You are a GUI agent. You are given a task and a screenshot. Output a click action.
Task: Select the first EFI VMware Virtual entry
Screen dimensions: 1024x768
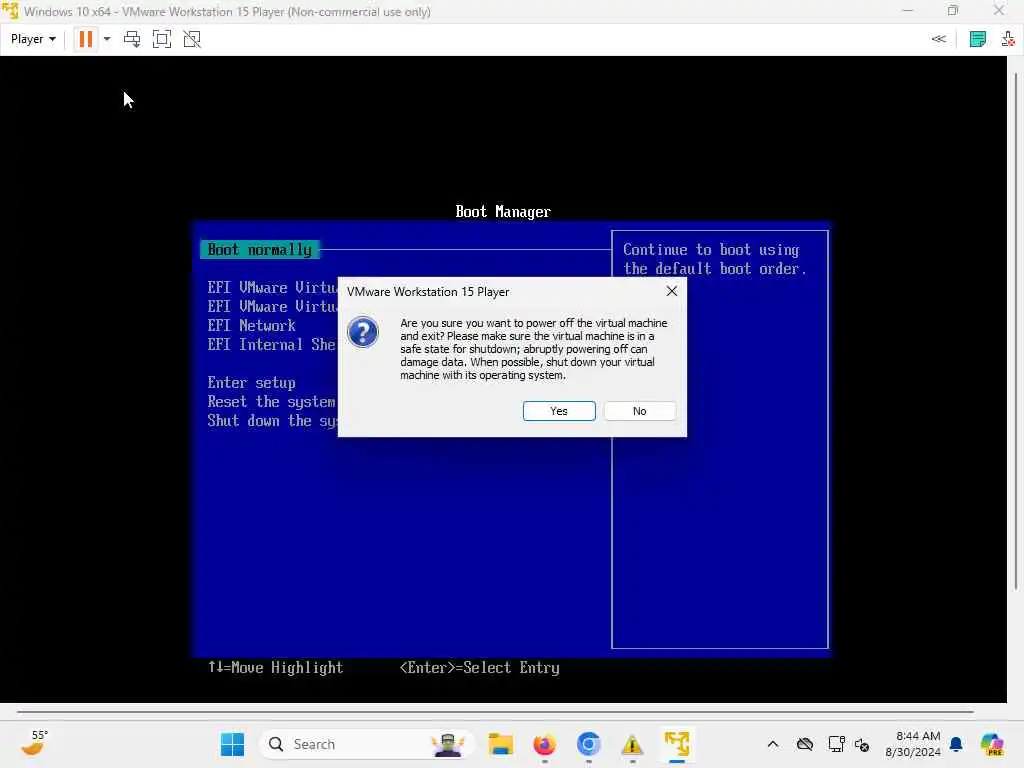pyautogui.click(x=272, y=287)
